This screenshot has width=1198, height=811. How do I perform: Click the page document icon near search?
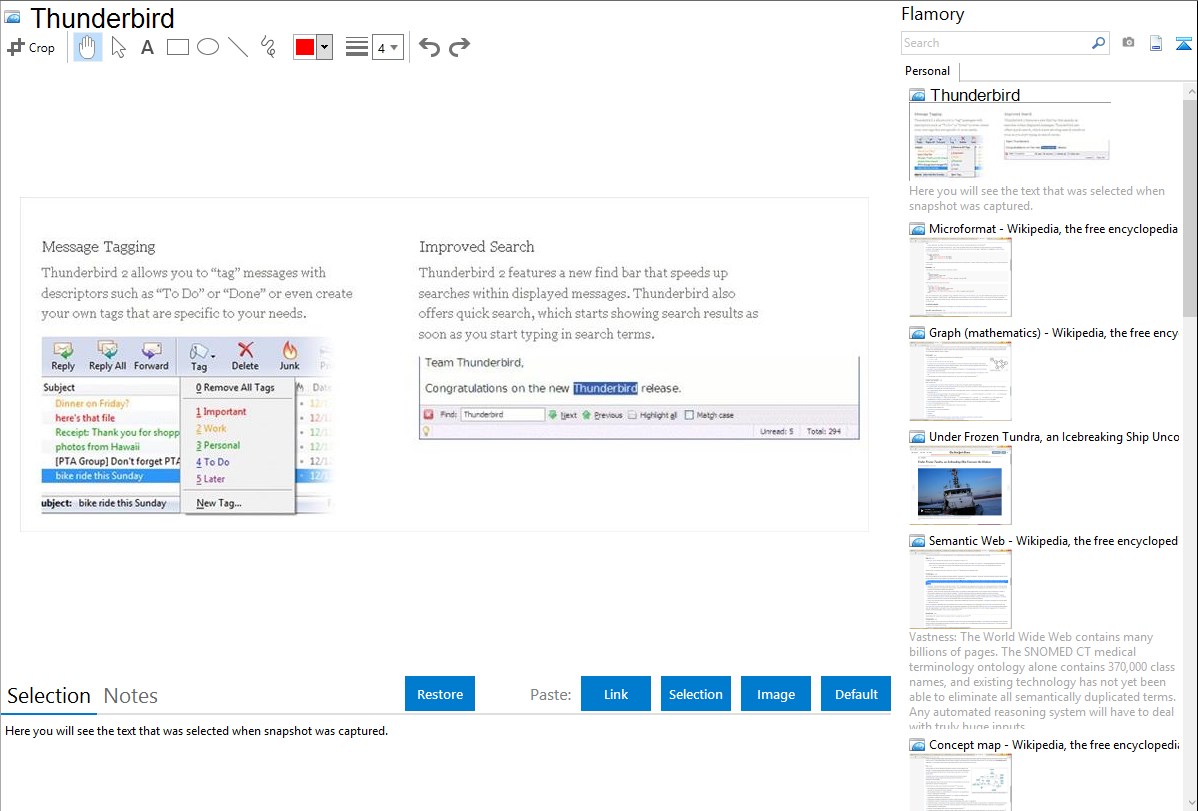click(1156, 43)
